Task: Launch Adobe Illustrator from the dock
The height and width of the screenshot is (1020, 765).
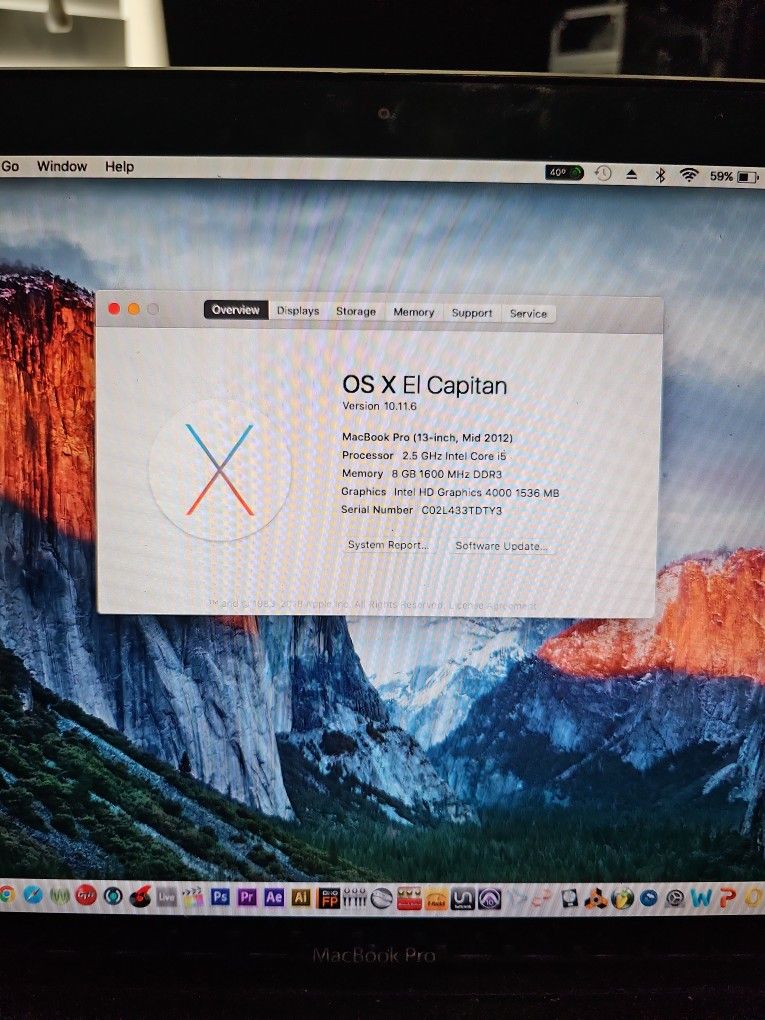Action: coord(300,897)
